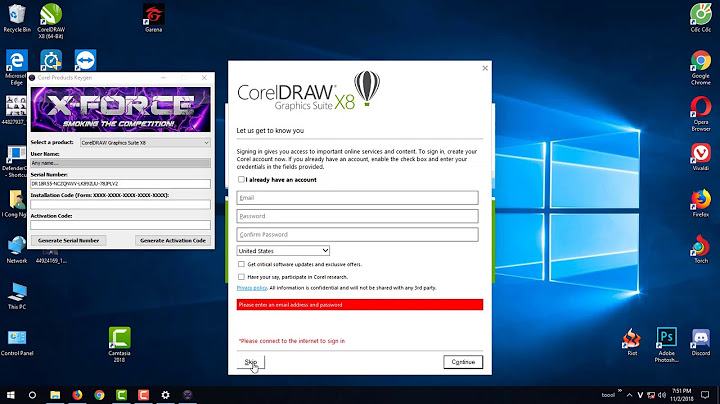The height and width of the screenshot is (404, 720).
Task: Open the Windows Start menu
Action: pos(11,395)
